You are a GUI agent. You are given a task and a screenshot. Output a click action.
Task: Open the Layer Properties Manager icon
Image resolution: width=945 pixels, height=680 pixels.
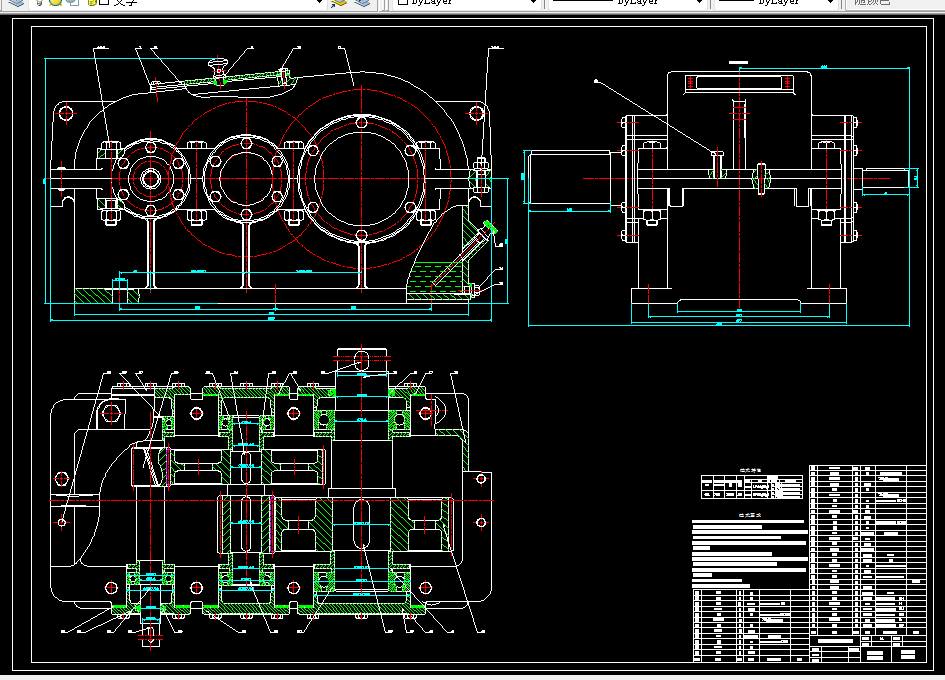(16, 2)
